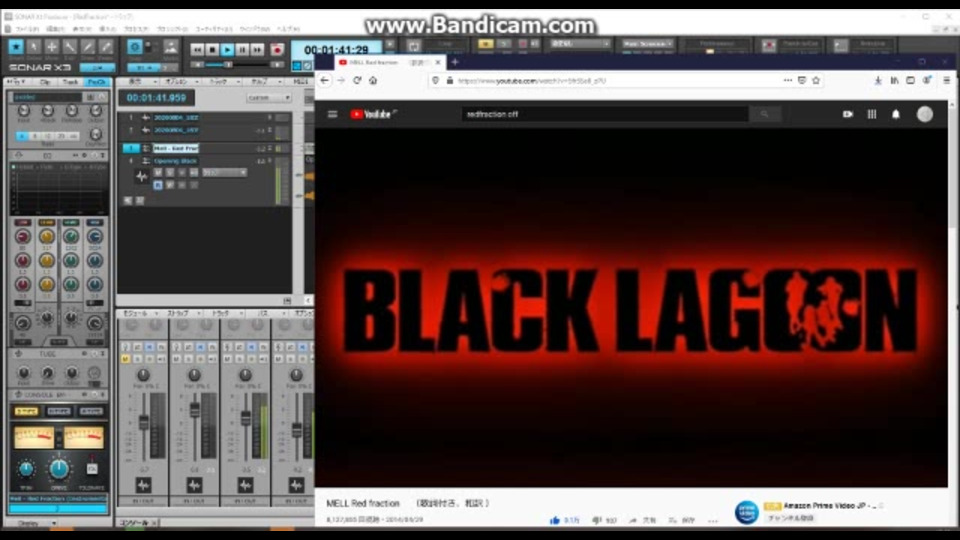Click the YouTube search magnifier button

(764, 114)
